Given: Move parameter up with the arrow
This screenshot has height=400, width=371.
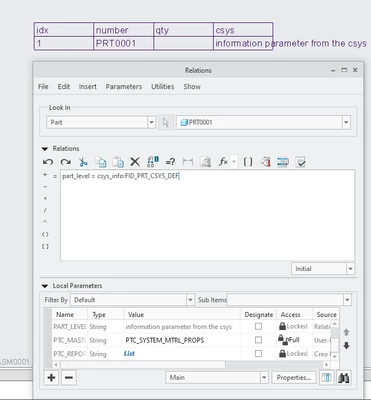Looking at the screenshot, I should (346, 332).
